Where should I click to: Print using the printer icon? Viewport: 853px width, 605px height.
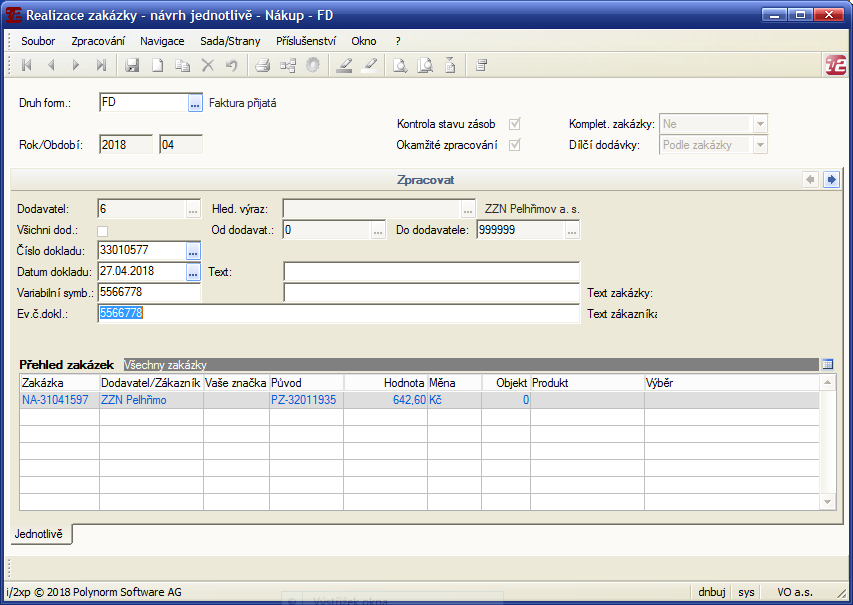[x=263, y=65]
